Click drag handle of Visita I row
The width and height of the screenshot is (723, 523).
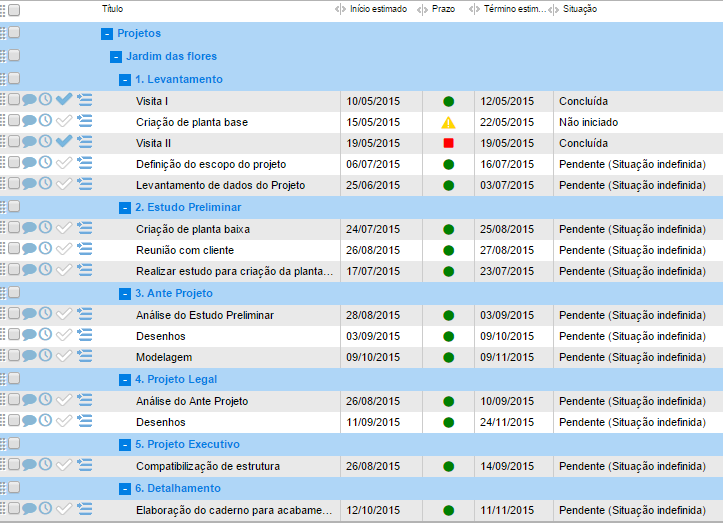click(3, 99)
